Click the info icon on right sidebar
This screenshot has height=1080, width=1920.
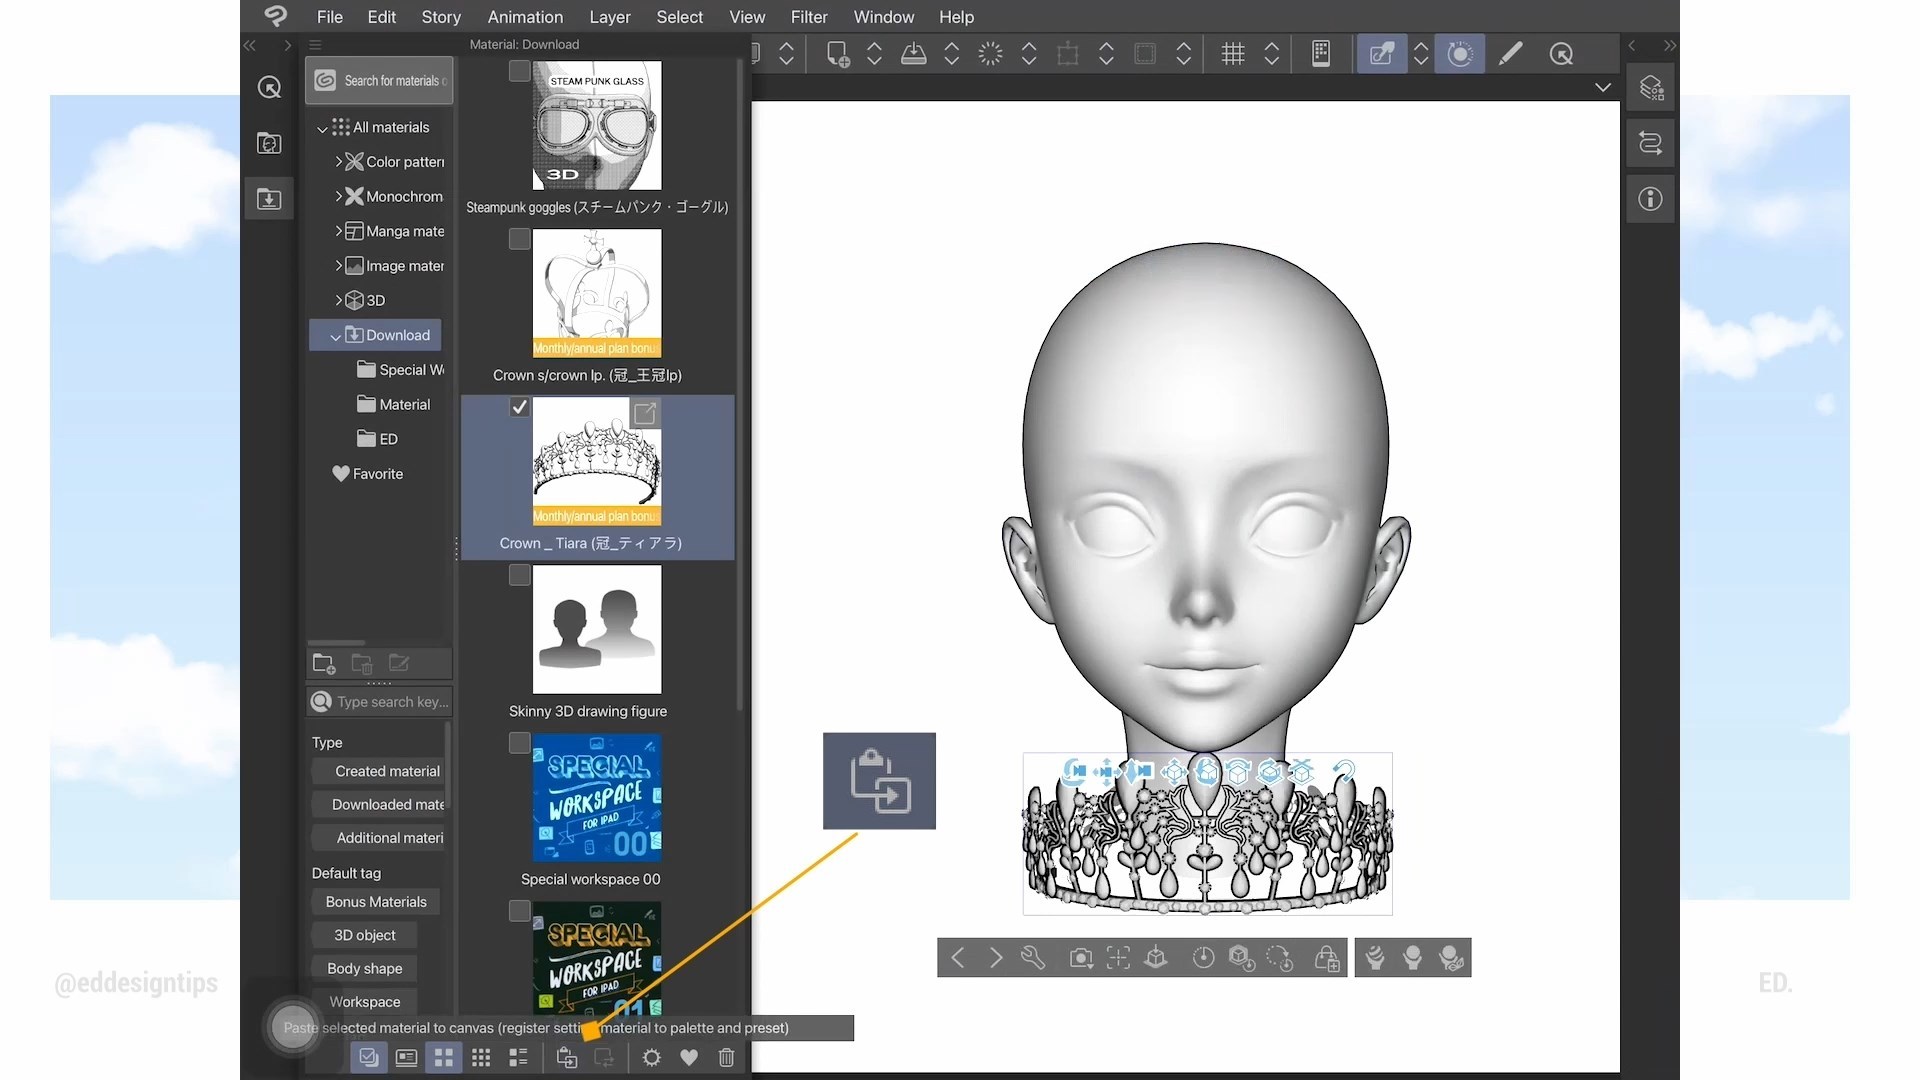[x=1650, y=199]
